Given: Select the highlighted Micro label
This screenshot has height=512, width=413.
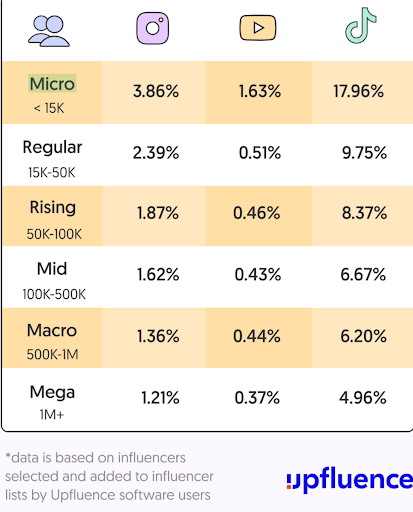Looking at the screenshot, I should coord(52,84).
